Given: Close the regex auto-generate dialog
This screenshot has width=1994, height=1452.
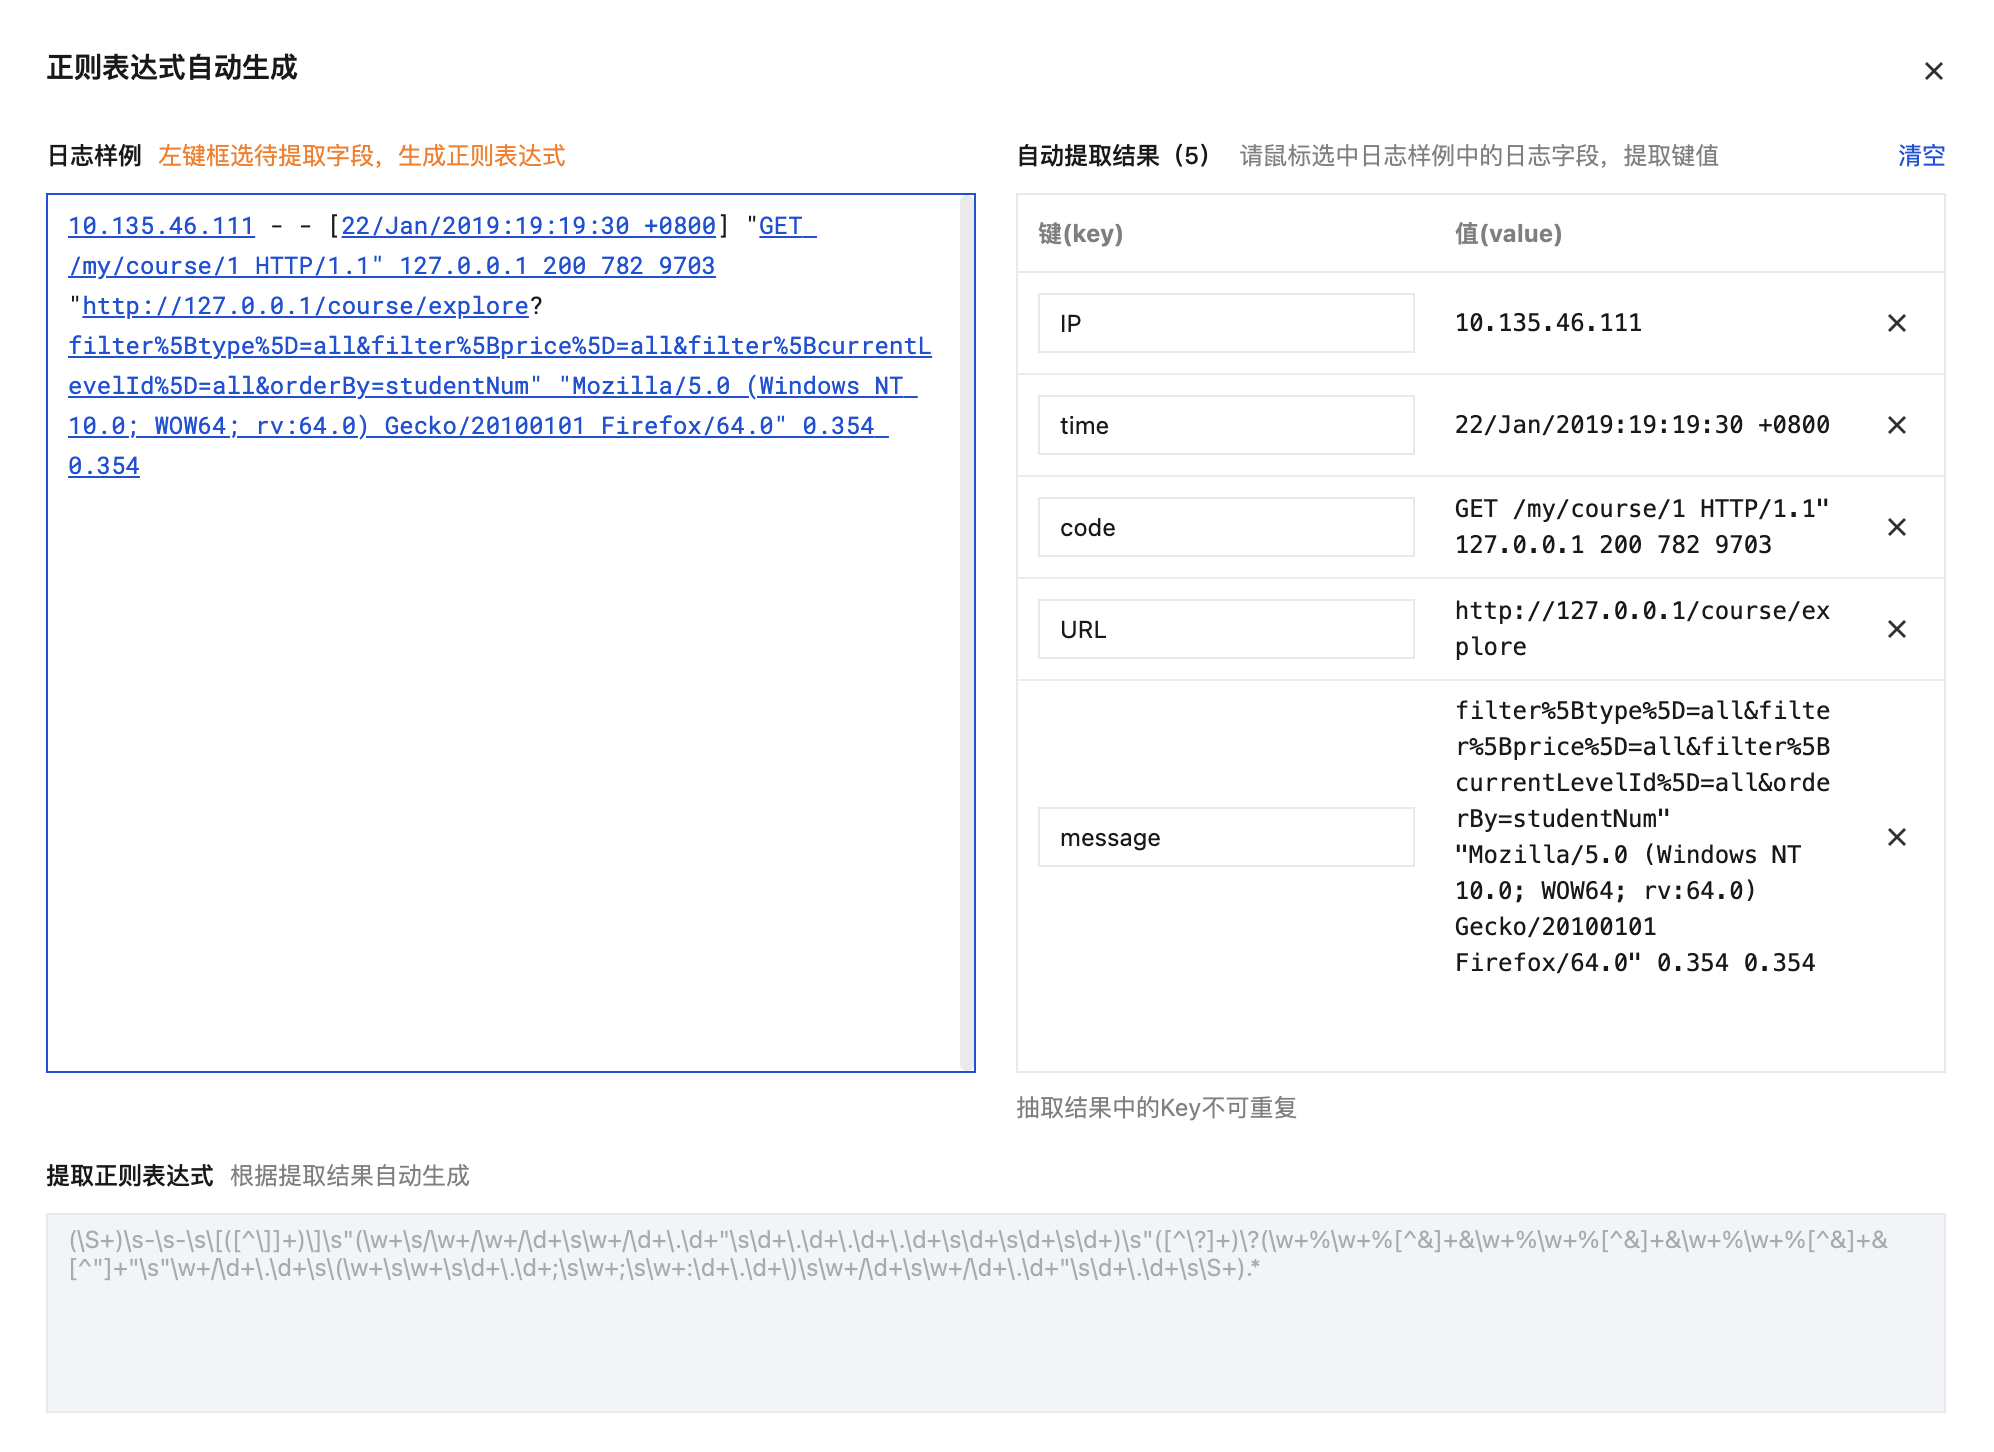Looking at the screenshot, I should [x=1933, y=71].
